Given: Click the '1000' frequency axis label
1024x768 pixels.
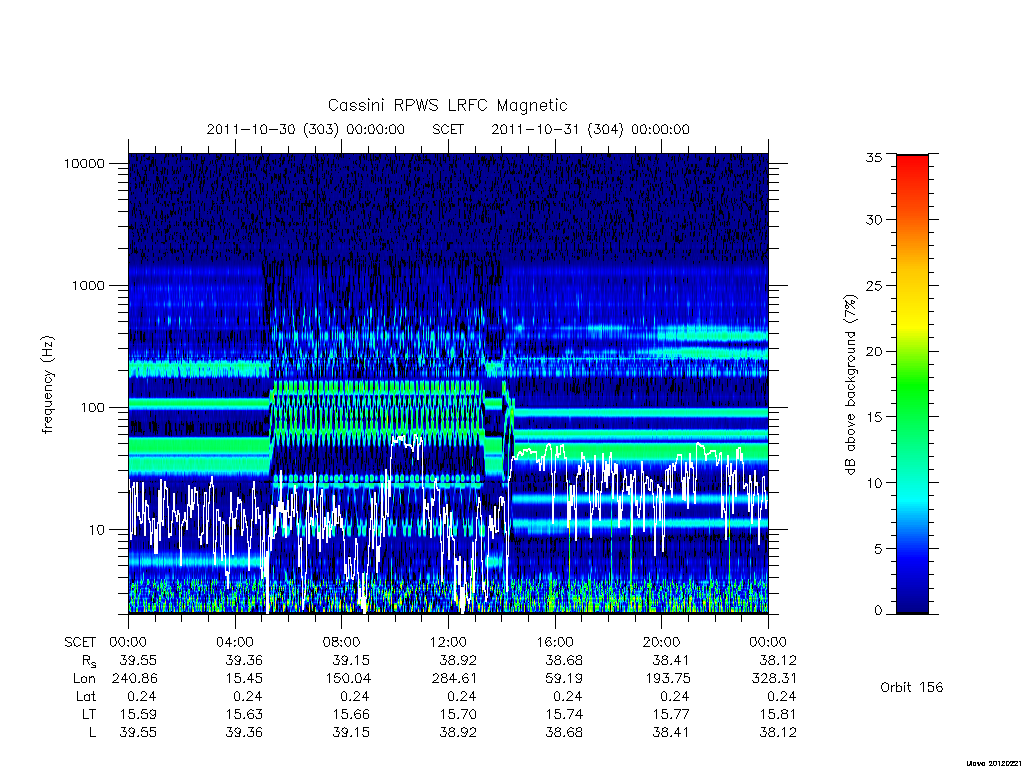Looking at the screenshot, I should point(88,285).
